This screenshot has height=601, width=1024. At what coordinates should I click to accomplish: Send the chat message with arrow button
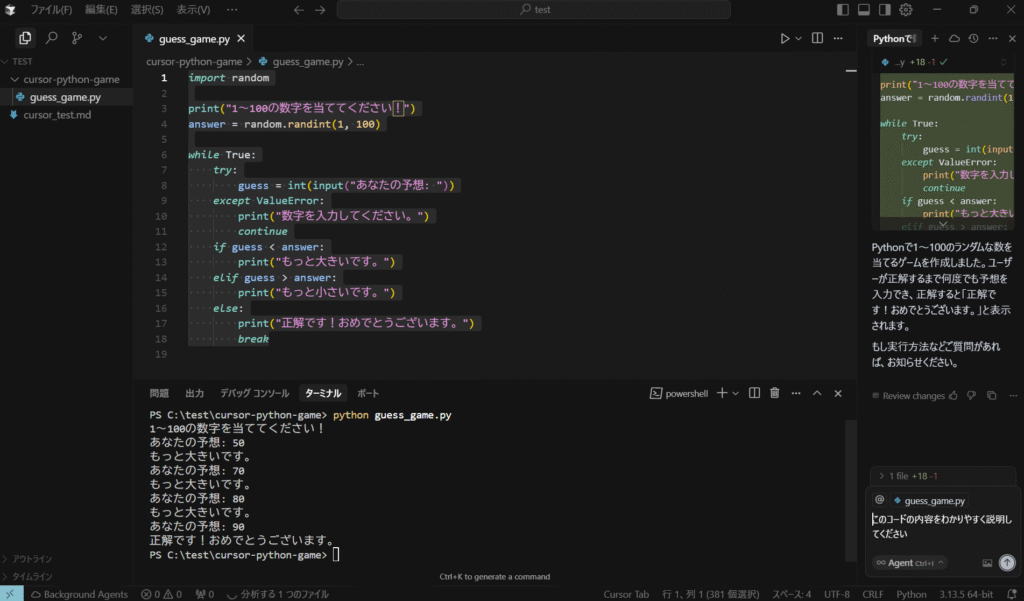coord(1007,562)
